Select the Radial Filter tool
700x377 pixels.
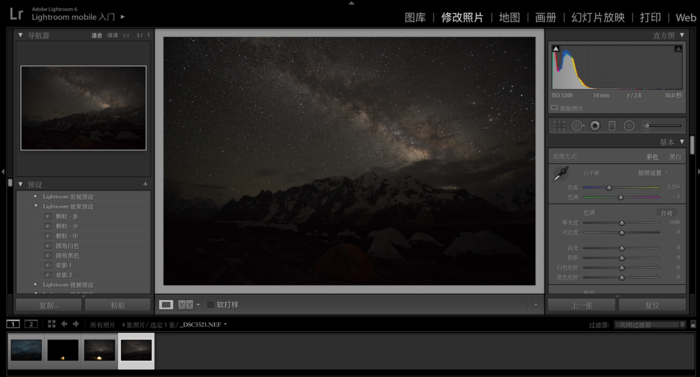point(629,126)
